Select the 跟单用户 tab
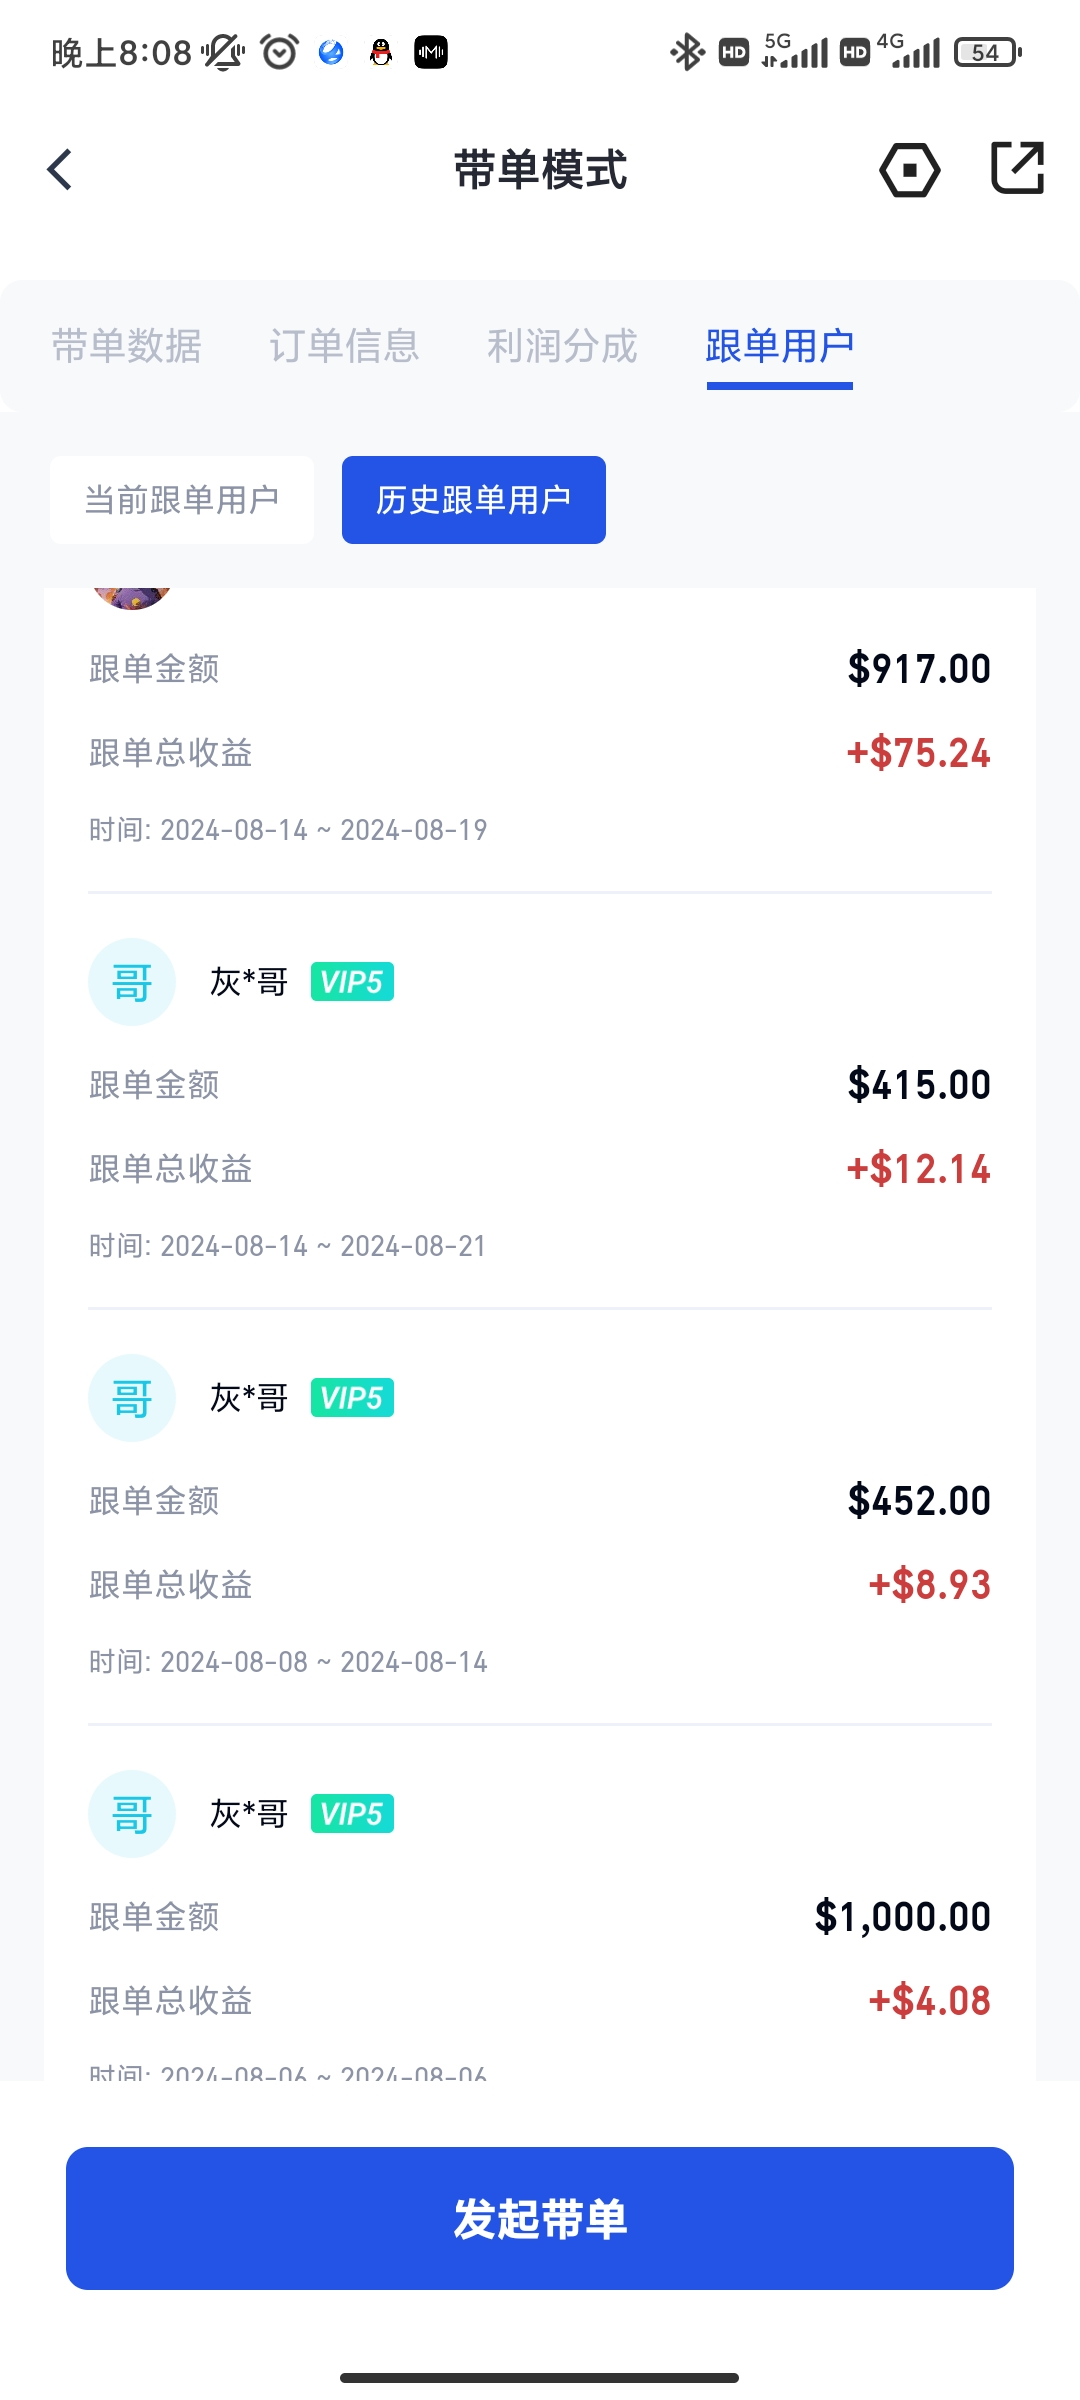 (780, 346)
